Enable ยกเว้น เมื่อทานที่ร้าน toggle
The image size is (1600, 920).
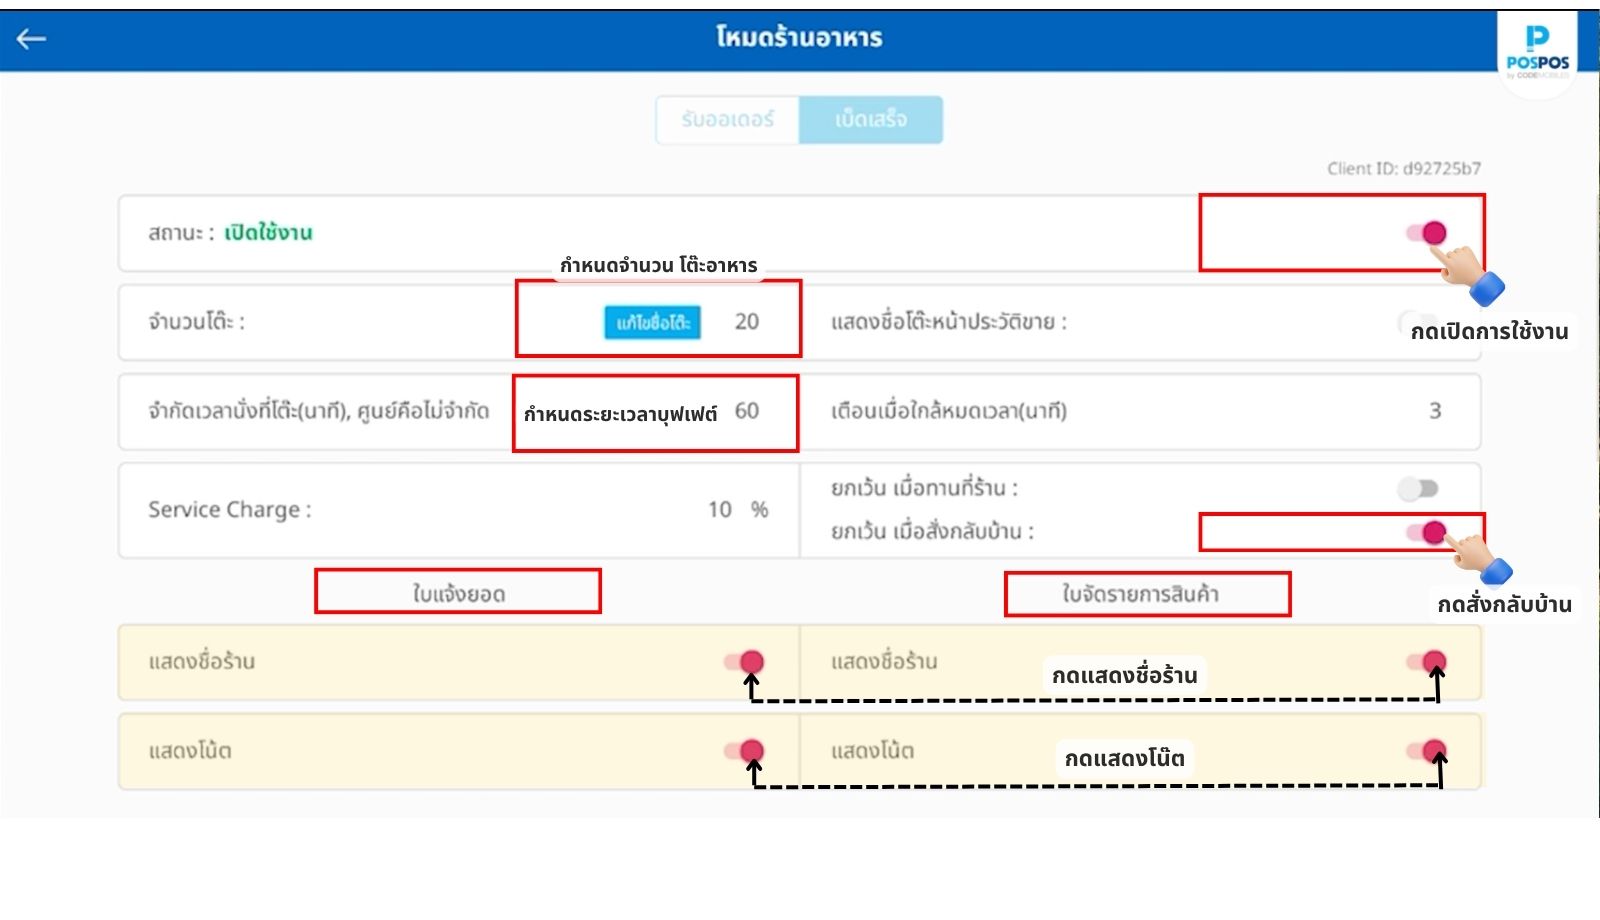tap(1418, 489)
